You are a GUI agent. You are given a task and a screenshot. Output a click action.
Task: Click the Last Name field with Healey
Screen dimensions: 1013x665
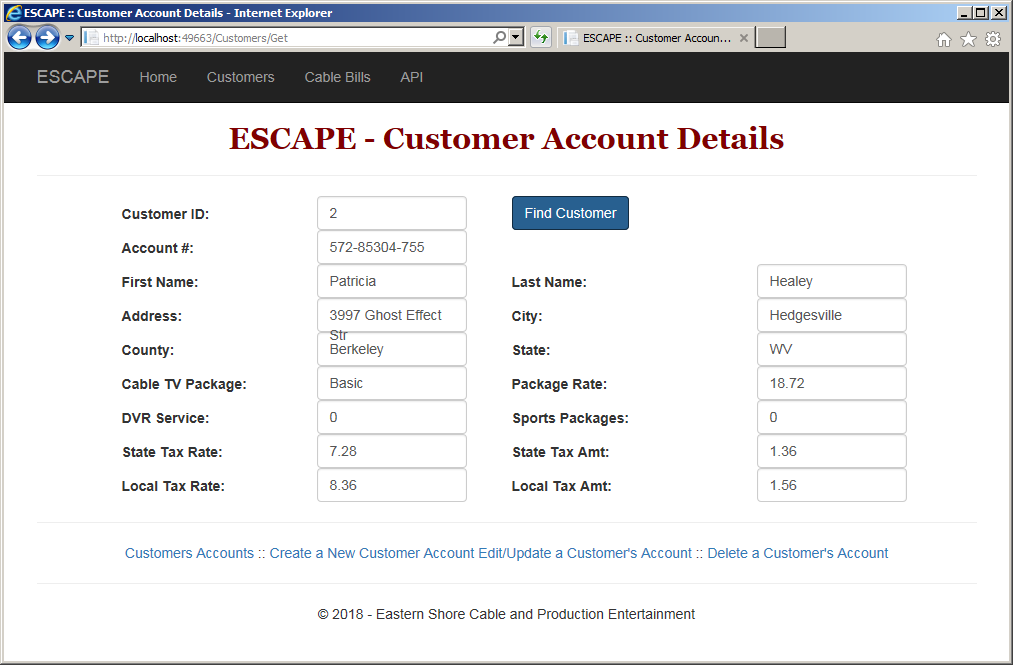(x=831, y=281)
